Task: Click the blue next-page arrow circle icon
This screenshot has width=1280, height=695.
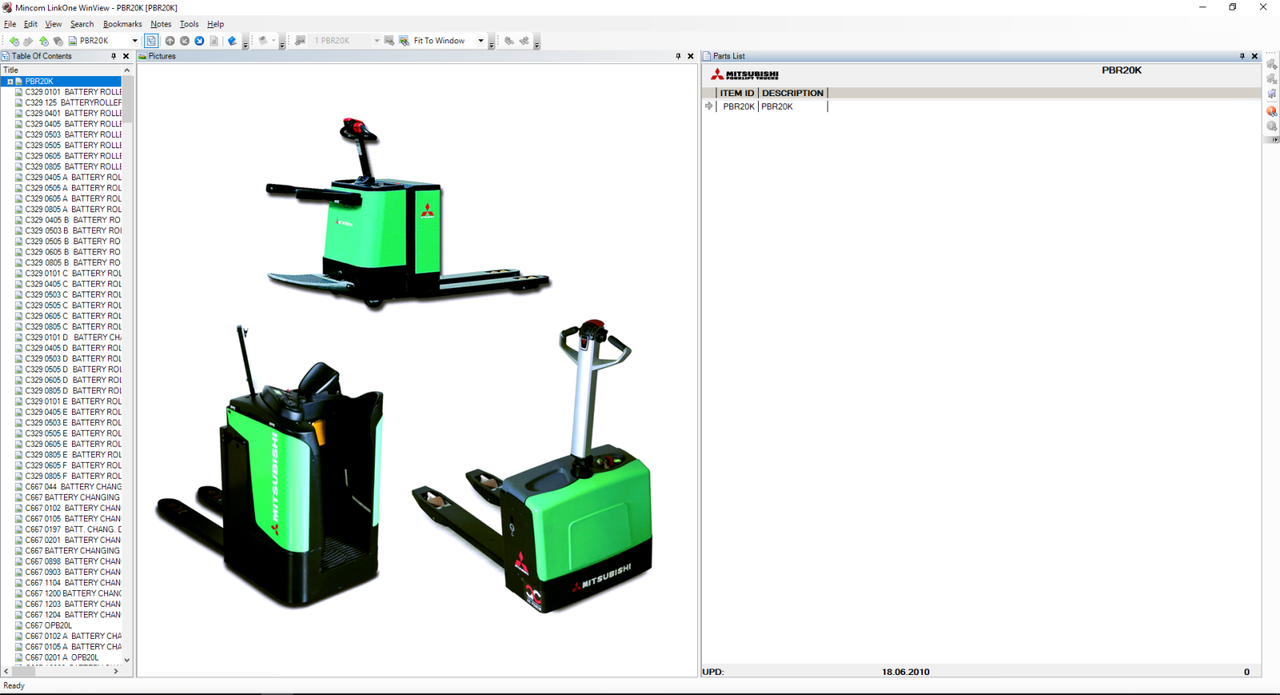Action: [199, 41]
